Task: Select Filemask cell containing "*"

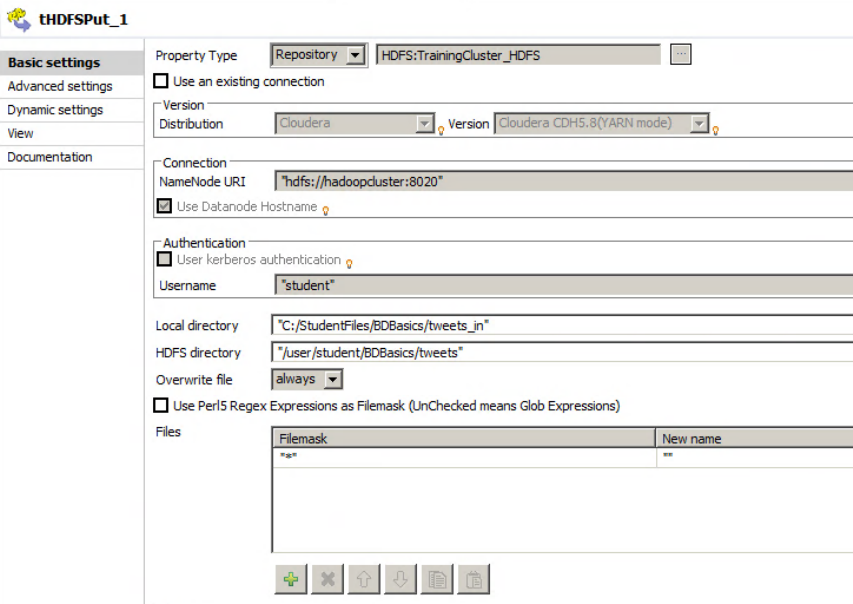Action: [464, 457]
